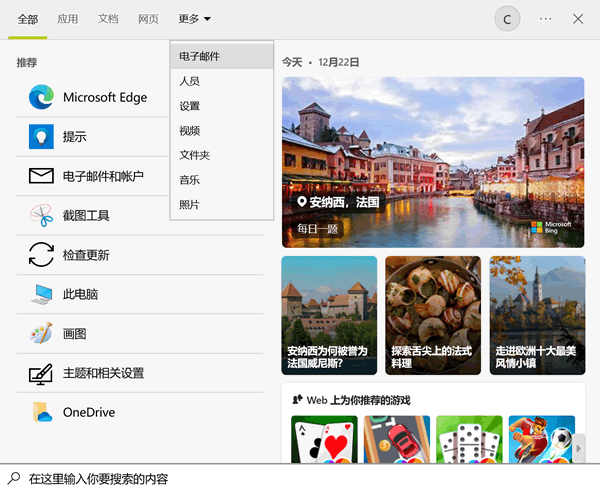600x491 pixels.
Task: Switch to the 文档 tab
Action: point(108,19)
